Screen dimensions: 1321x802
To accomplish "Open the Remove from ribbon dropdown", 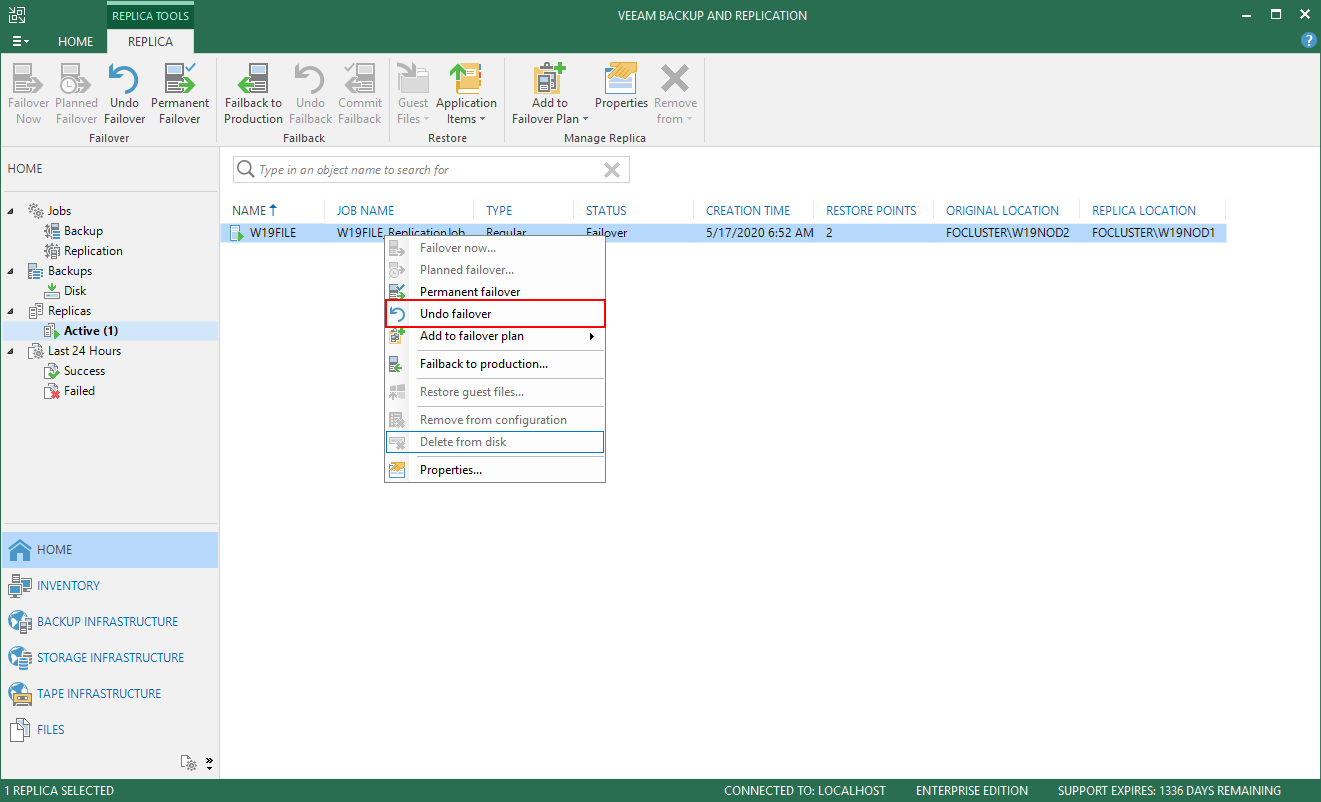I will click(x=676, y=94).
